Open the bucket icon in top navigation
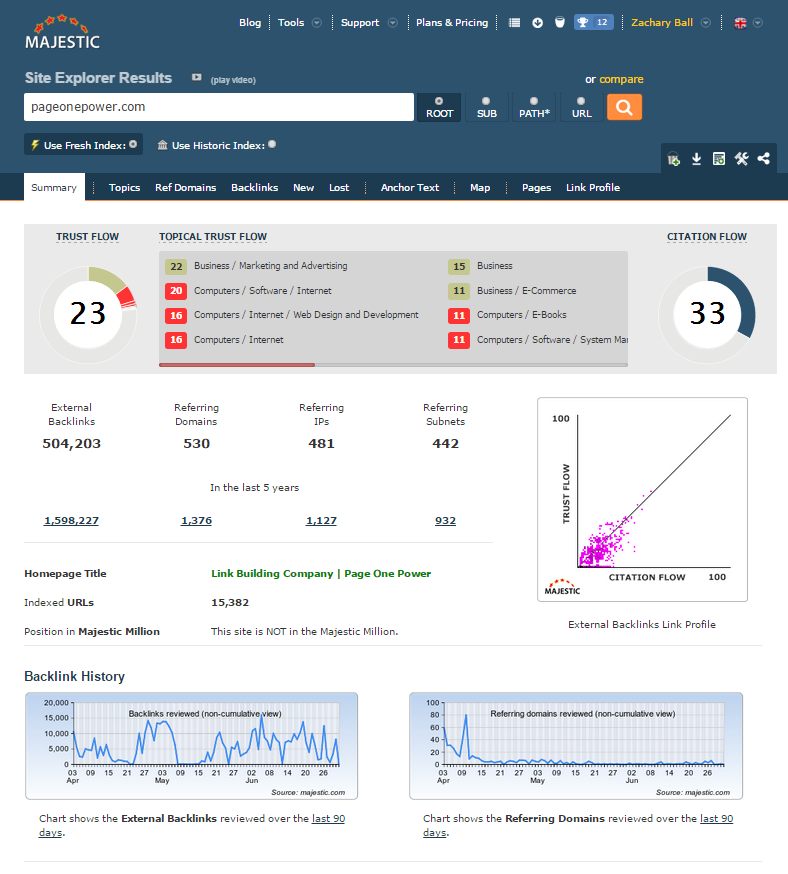Image resolution: width=788 pixels, height=874 pixels. point(560,22)
